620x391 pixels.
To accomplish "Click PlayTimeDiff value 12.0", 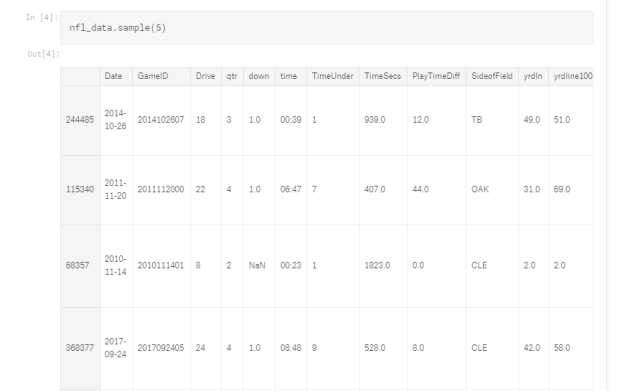I will coord(420,120).
